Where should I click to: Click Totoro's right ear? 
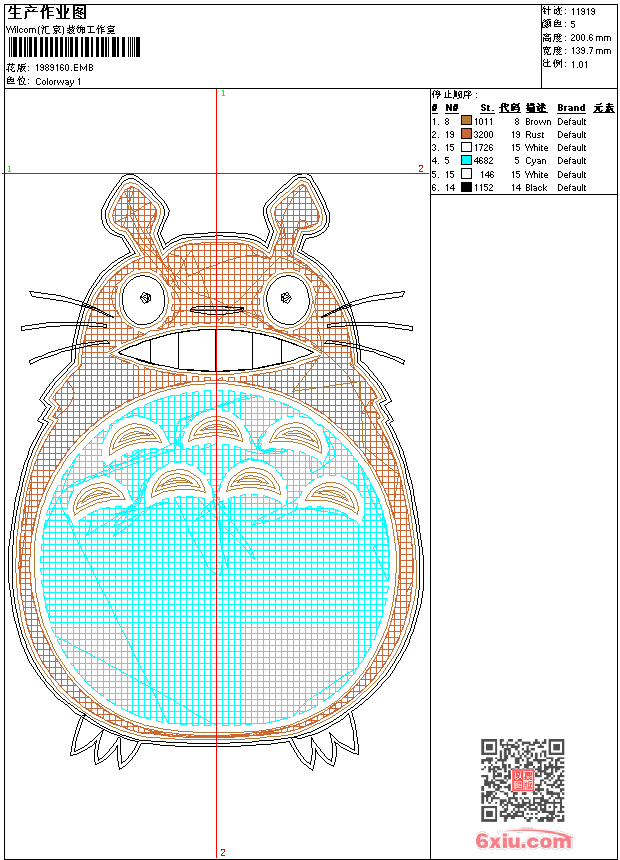(x=304, y=210)
